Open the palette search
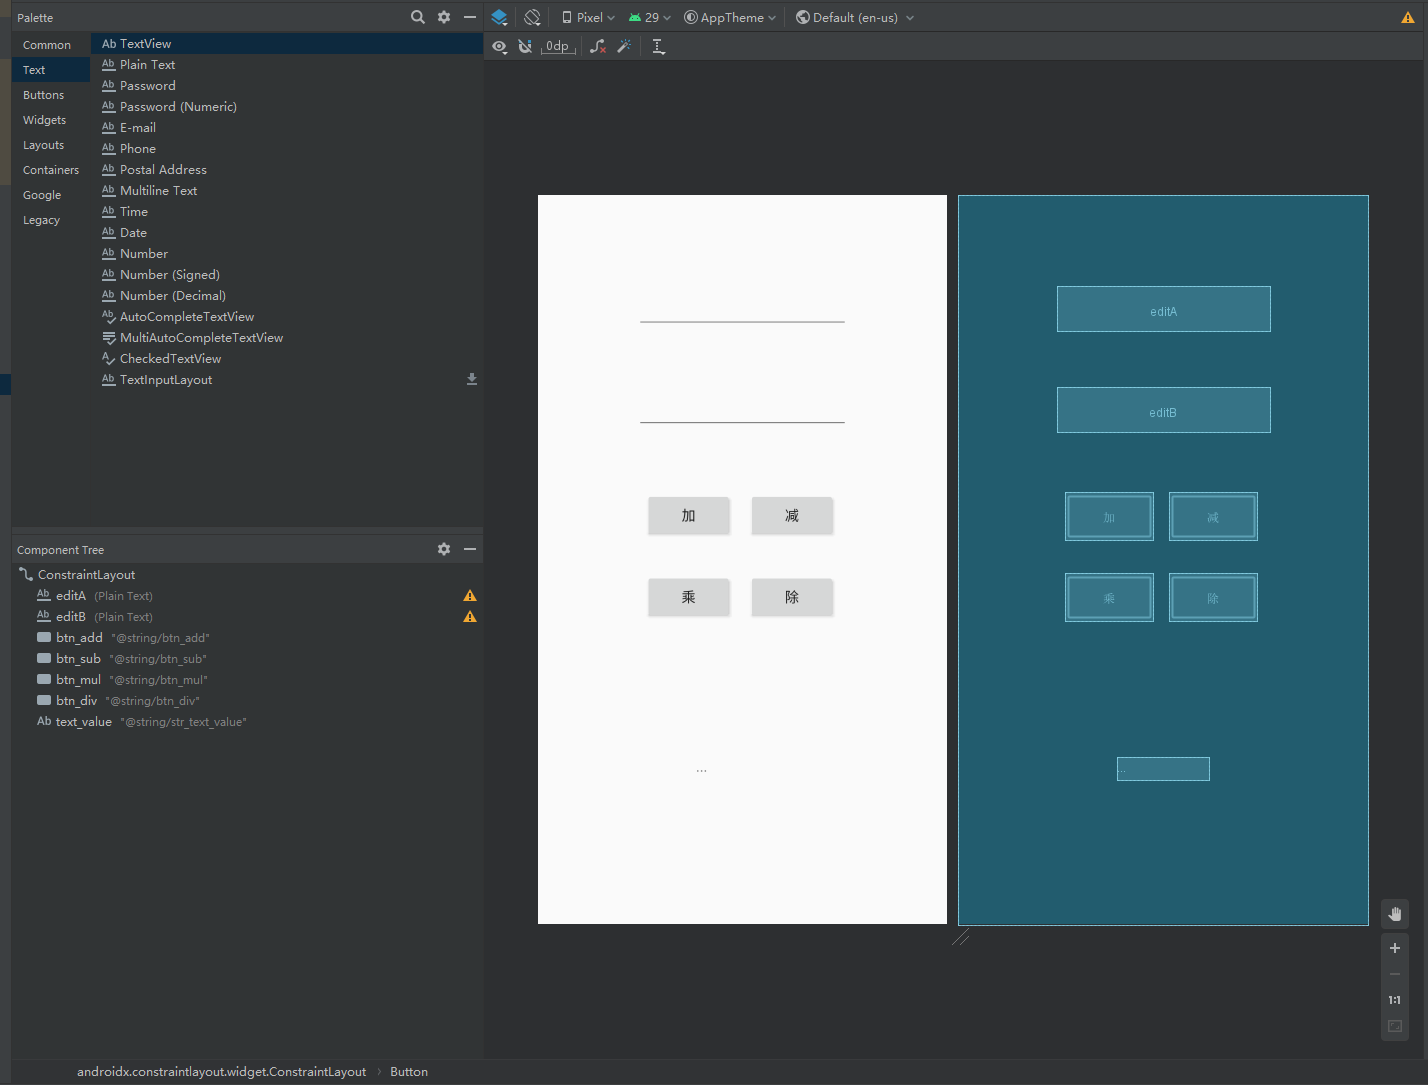The image size is (1428, 1085). click(x=418, y=17)
